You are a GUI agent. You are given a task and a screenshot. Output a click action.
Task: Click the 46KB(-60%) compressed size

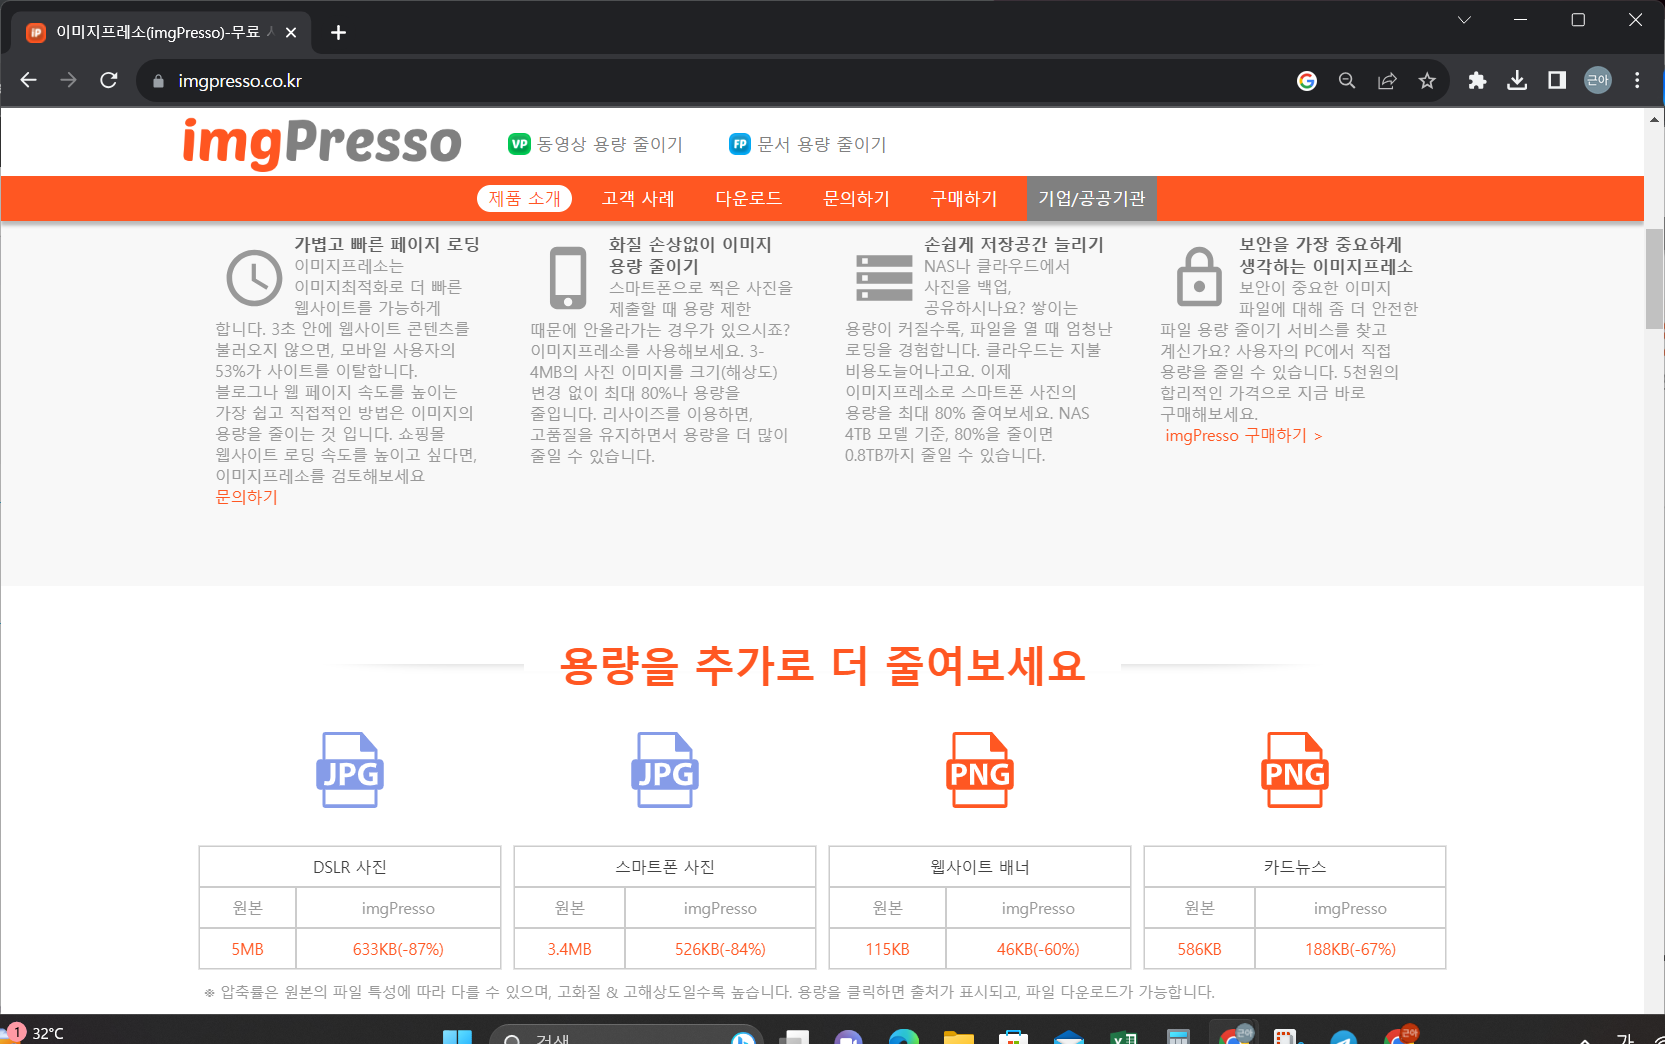coord(1038,949)
